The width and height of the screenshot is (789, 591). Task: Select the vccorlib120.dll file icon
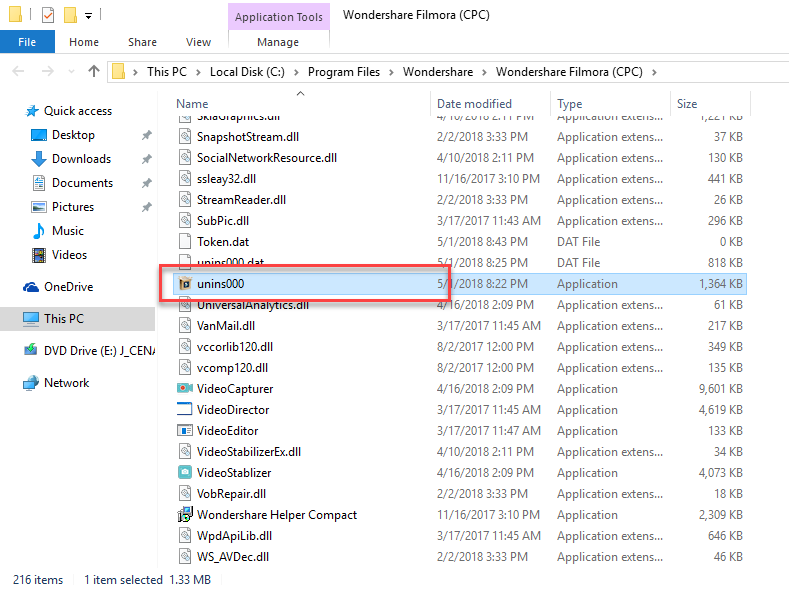click(185, 347)
